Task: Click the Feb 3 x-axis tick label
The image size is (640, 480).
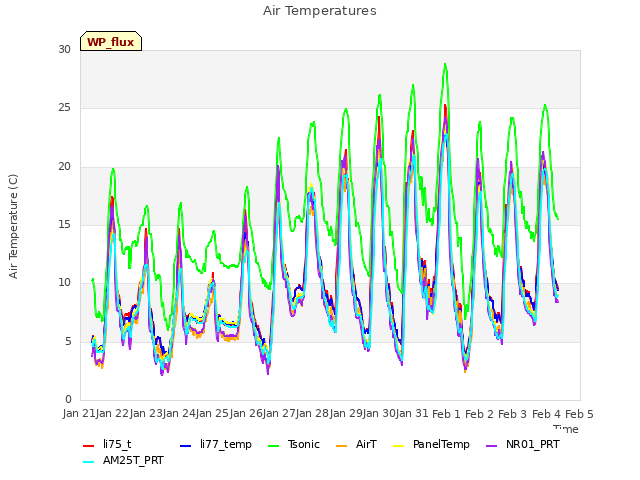Action: 513,414
